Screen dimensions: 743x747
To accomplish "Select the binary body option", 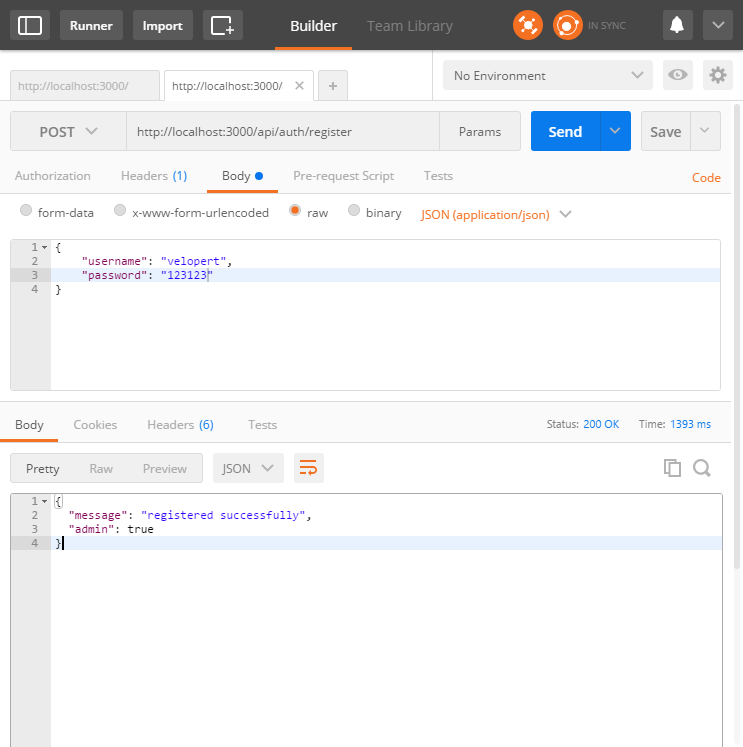I will point(353,212).
